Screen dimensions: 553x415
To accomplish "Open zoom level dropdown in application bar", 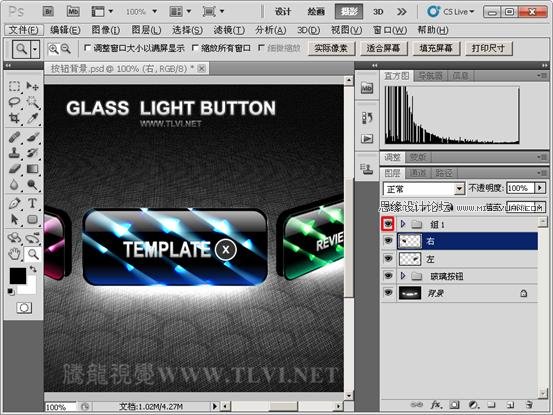I will tap(155, 12).
